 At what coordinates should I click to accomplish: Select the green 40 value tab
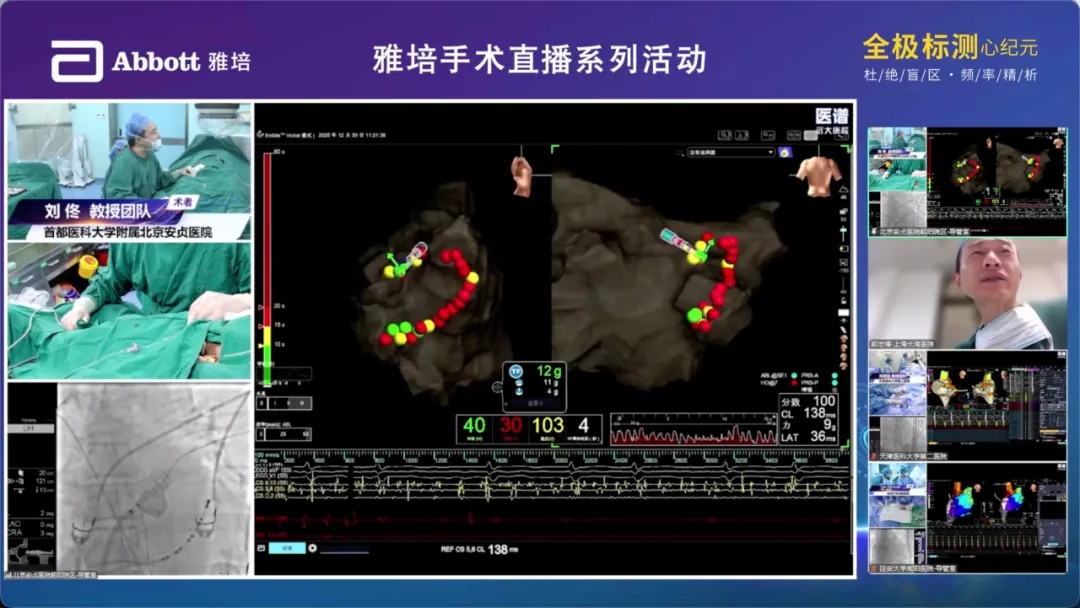[x=474, y=426]
